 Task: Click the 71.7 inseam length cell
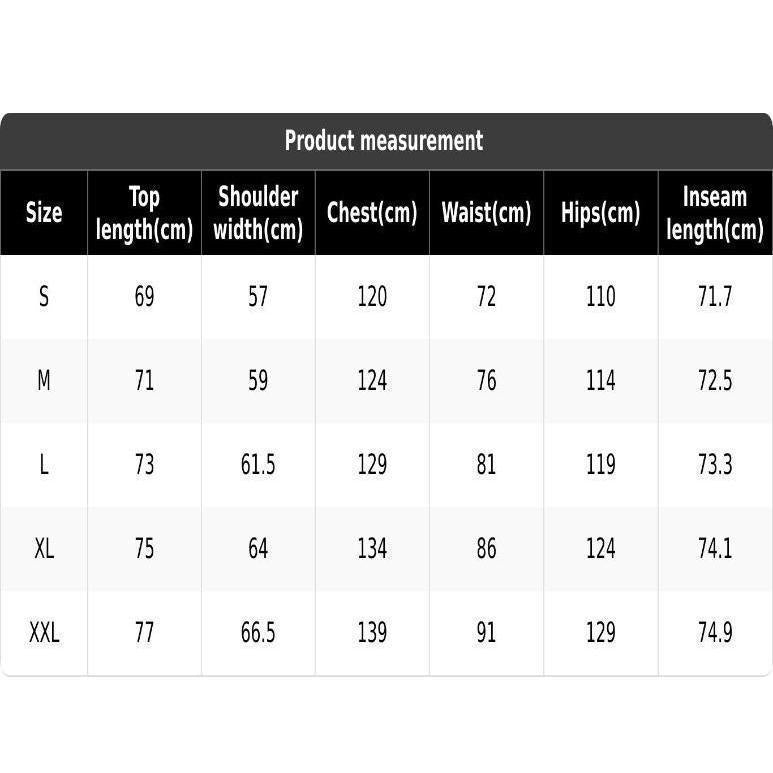(715, 297)
